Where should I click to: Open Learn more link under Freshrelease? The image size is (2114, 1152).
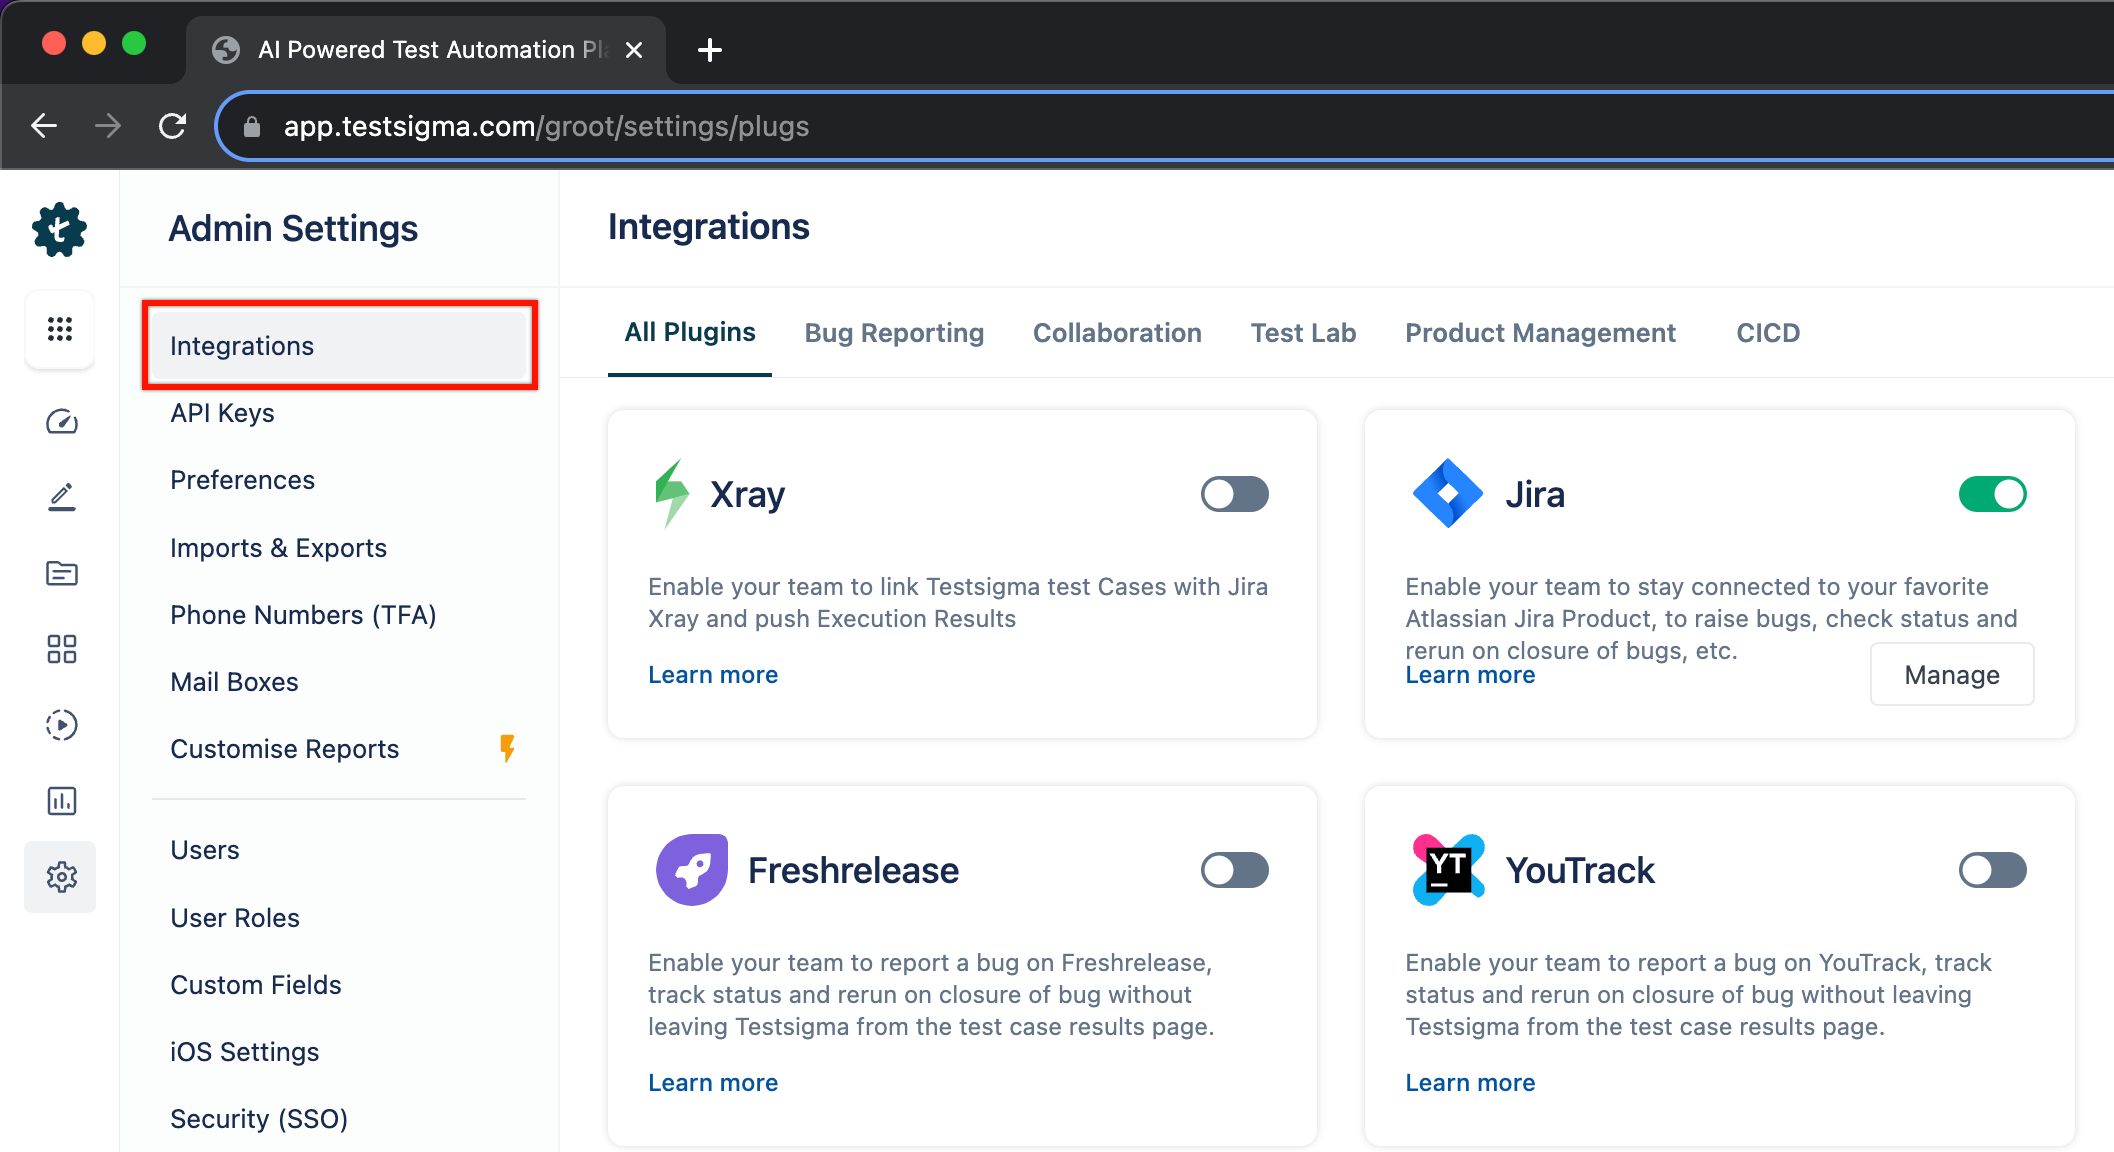click(713, 1083)
